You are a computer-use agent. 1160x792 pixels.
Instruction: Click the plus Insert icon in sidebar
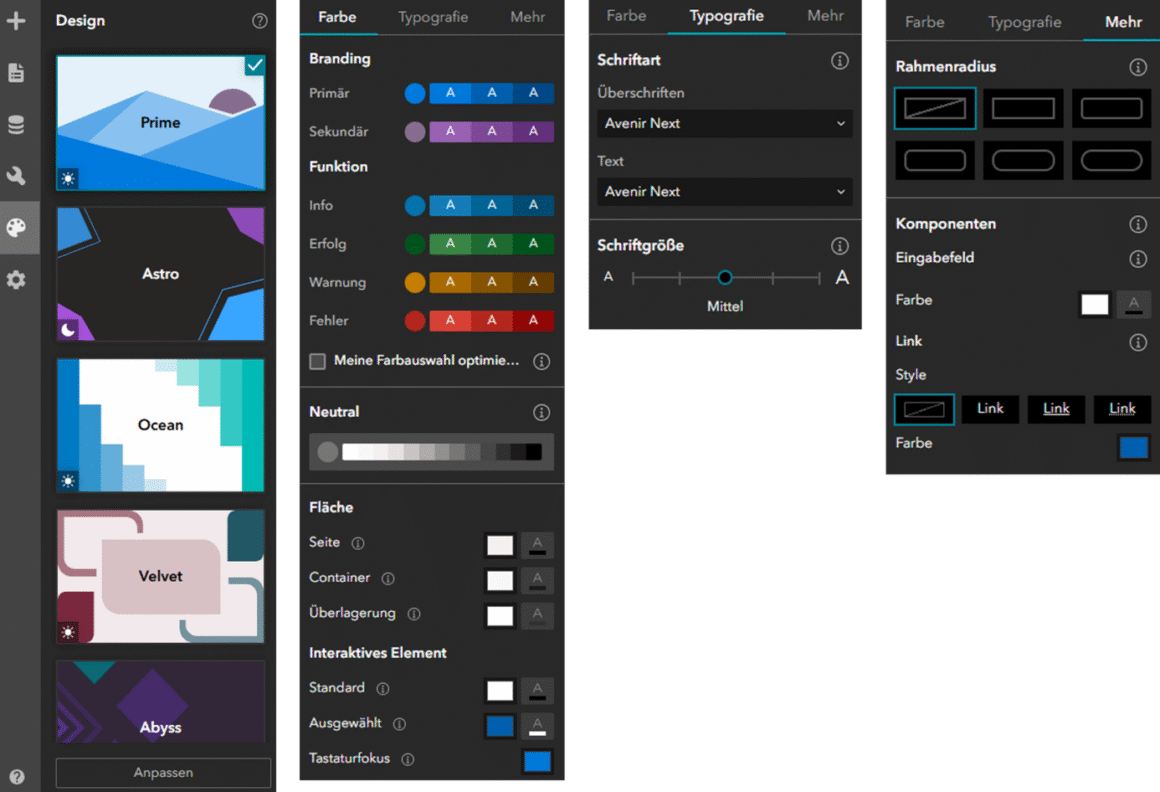[16, 21]
